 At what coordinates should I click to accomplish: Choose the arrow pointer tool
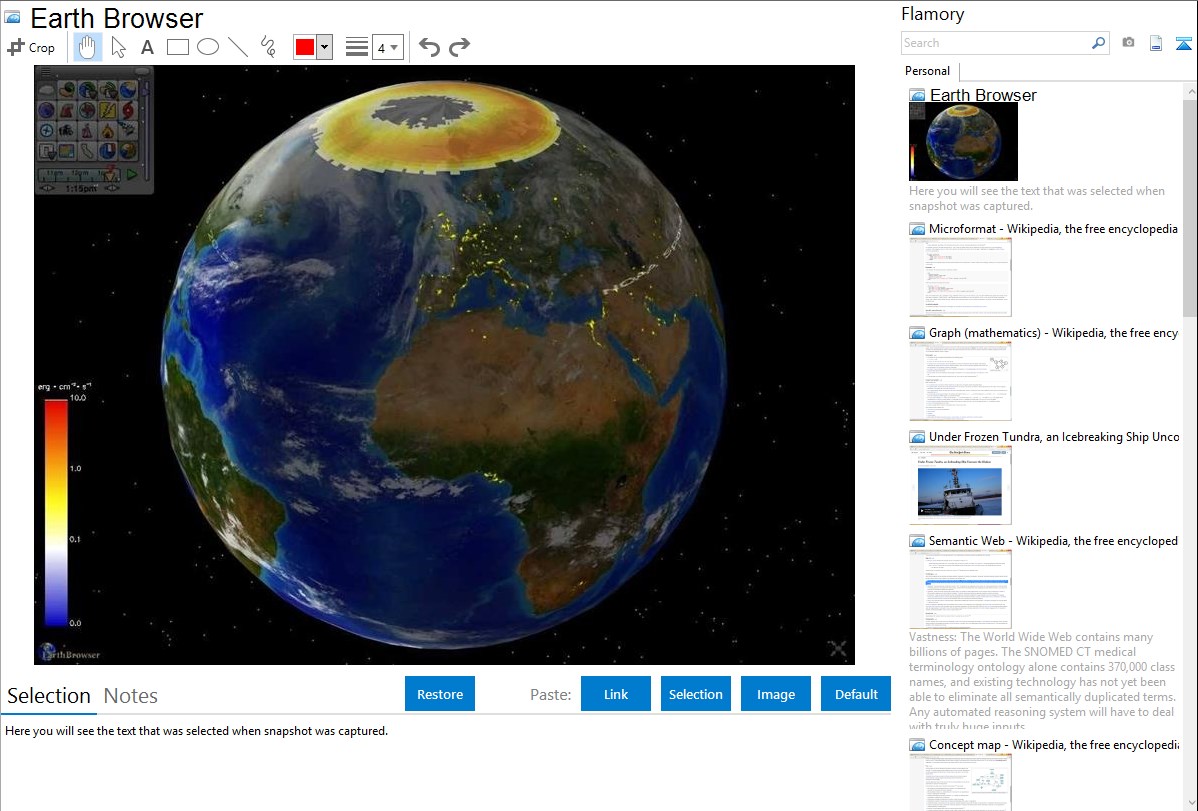pyautogui.click(x=118, y=47)
